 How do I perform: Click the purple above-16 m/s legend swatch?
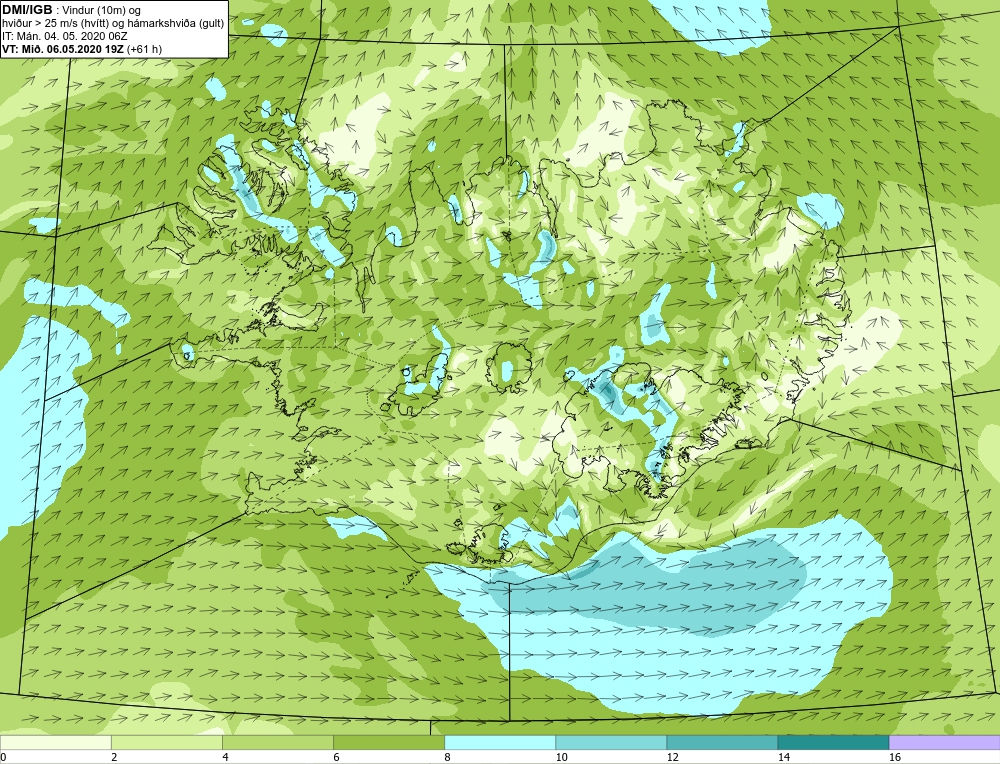pos(944,742)
